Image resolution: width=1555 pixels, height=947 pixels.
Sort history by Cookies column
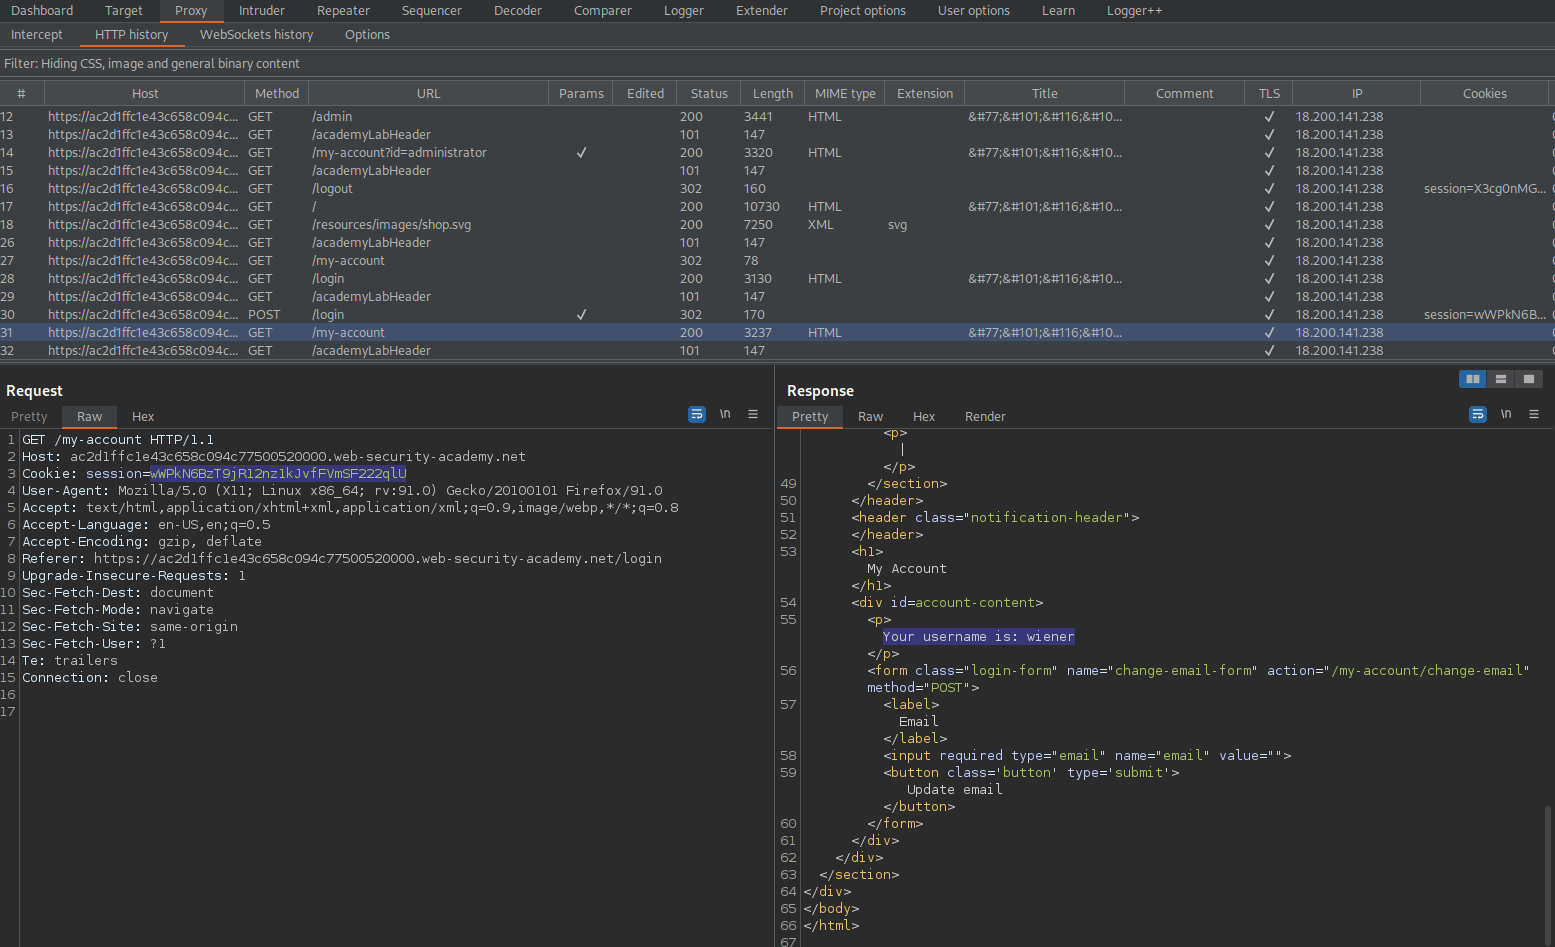(x=1485, y=94)
